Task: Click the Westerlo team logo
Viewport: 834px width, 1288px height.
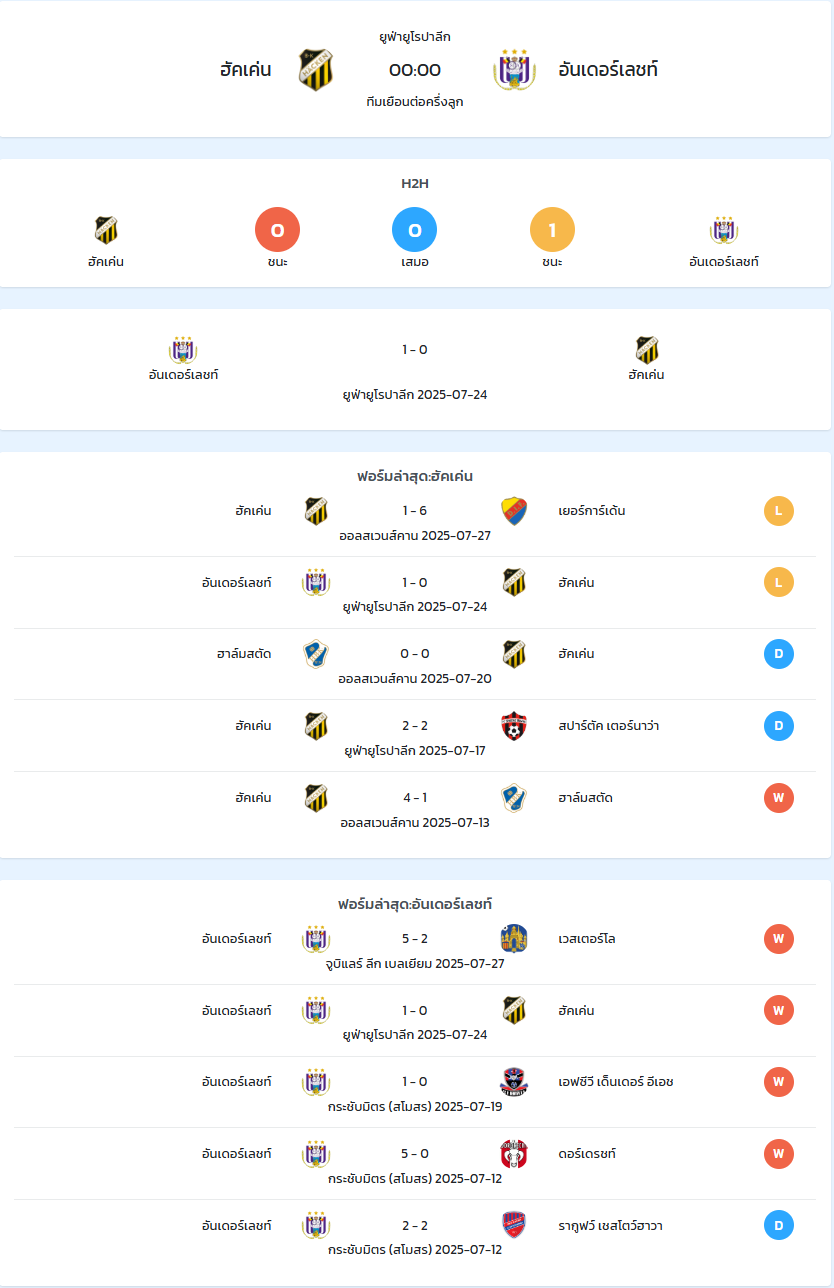Action: tap(514, 939)
